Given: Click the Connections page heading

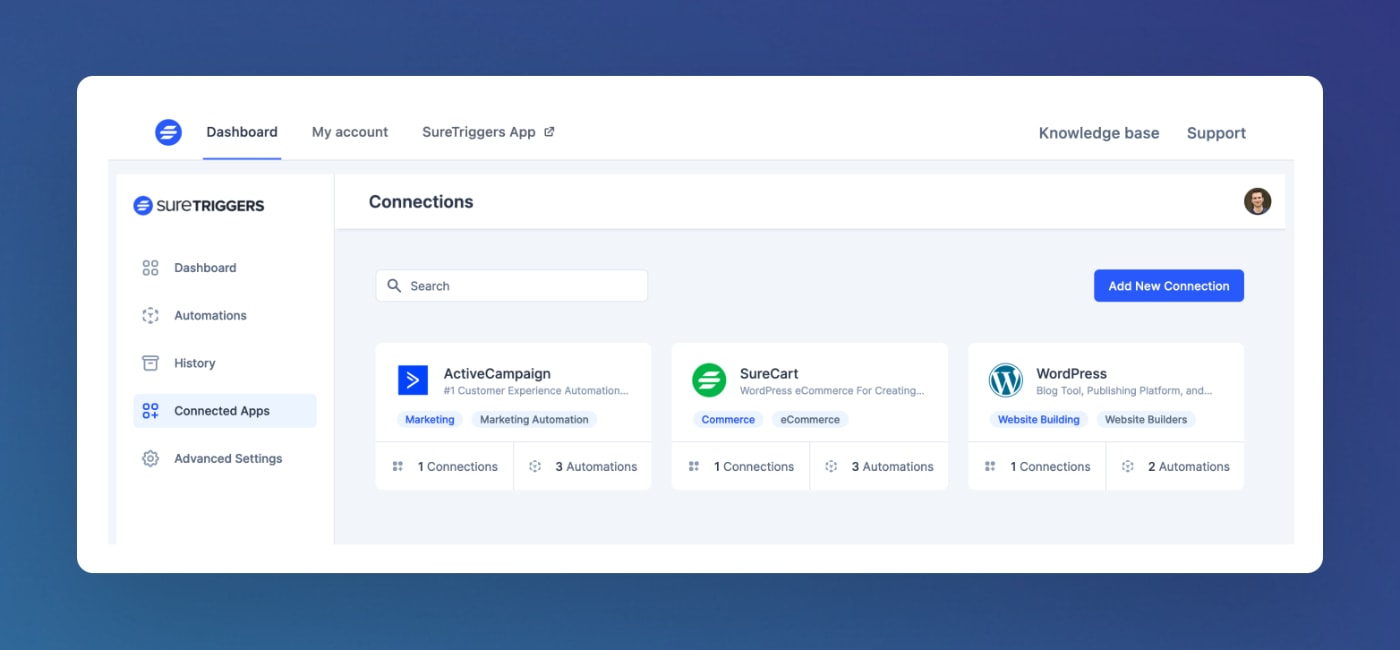Looking at the screenshot, I should tap(421, 202).
